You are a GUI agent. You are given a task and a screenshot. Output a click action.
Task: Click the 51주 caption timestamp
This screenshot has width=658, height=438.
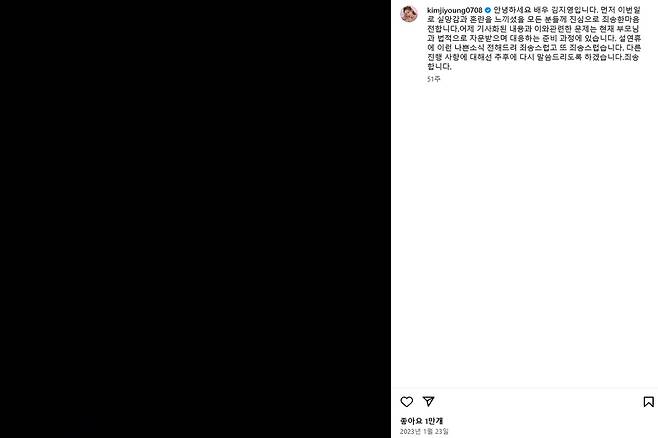tap(433, 79)
